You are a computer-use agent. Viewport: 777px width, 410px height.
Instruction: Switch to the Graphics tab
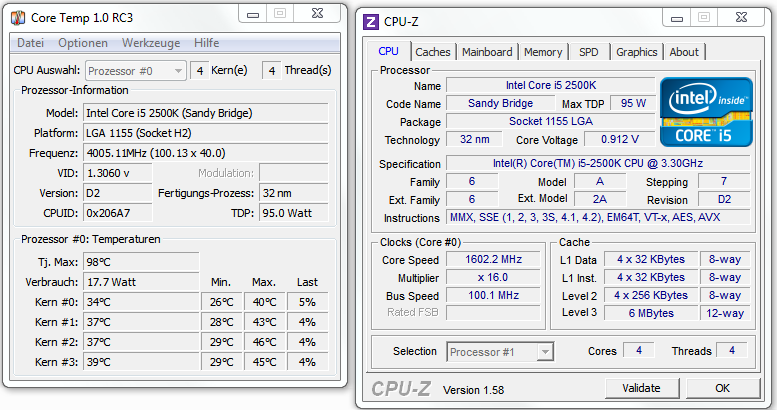point(637,52)
